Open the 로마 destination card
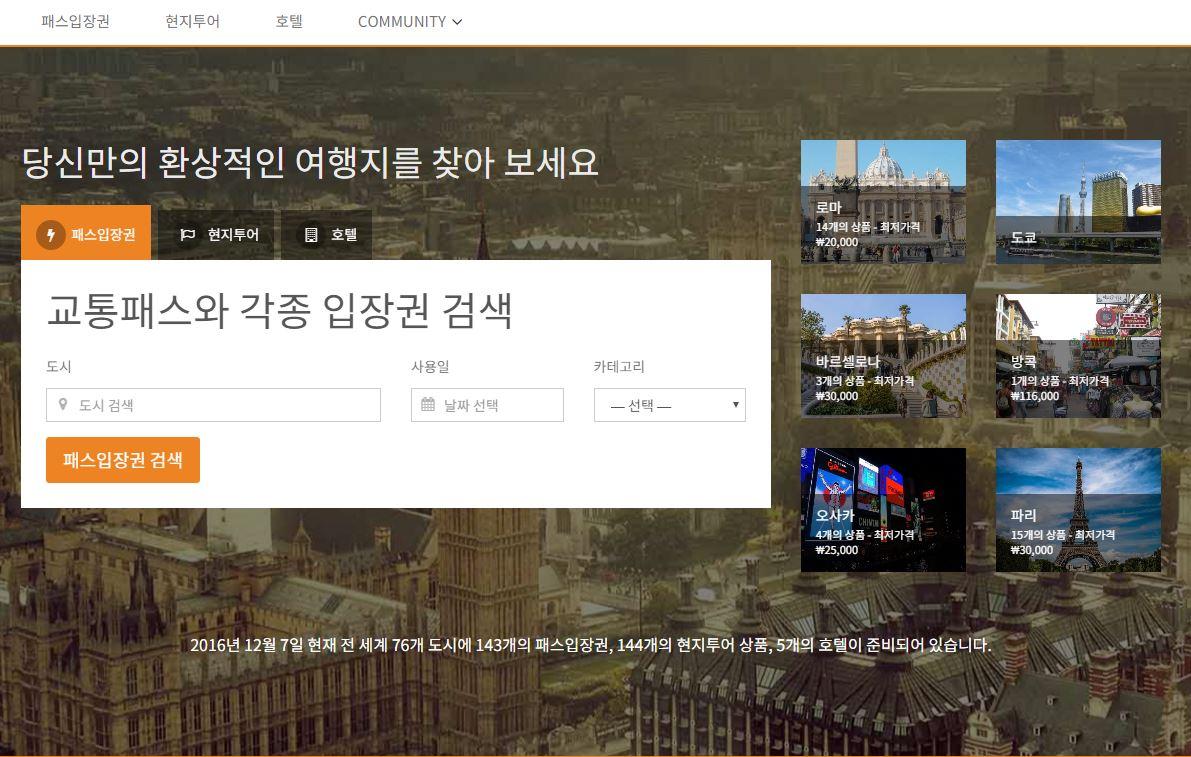 pos(883,201)
